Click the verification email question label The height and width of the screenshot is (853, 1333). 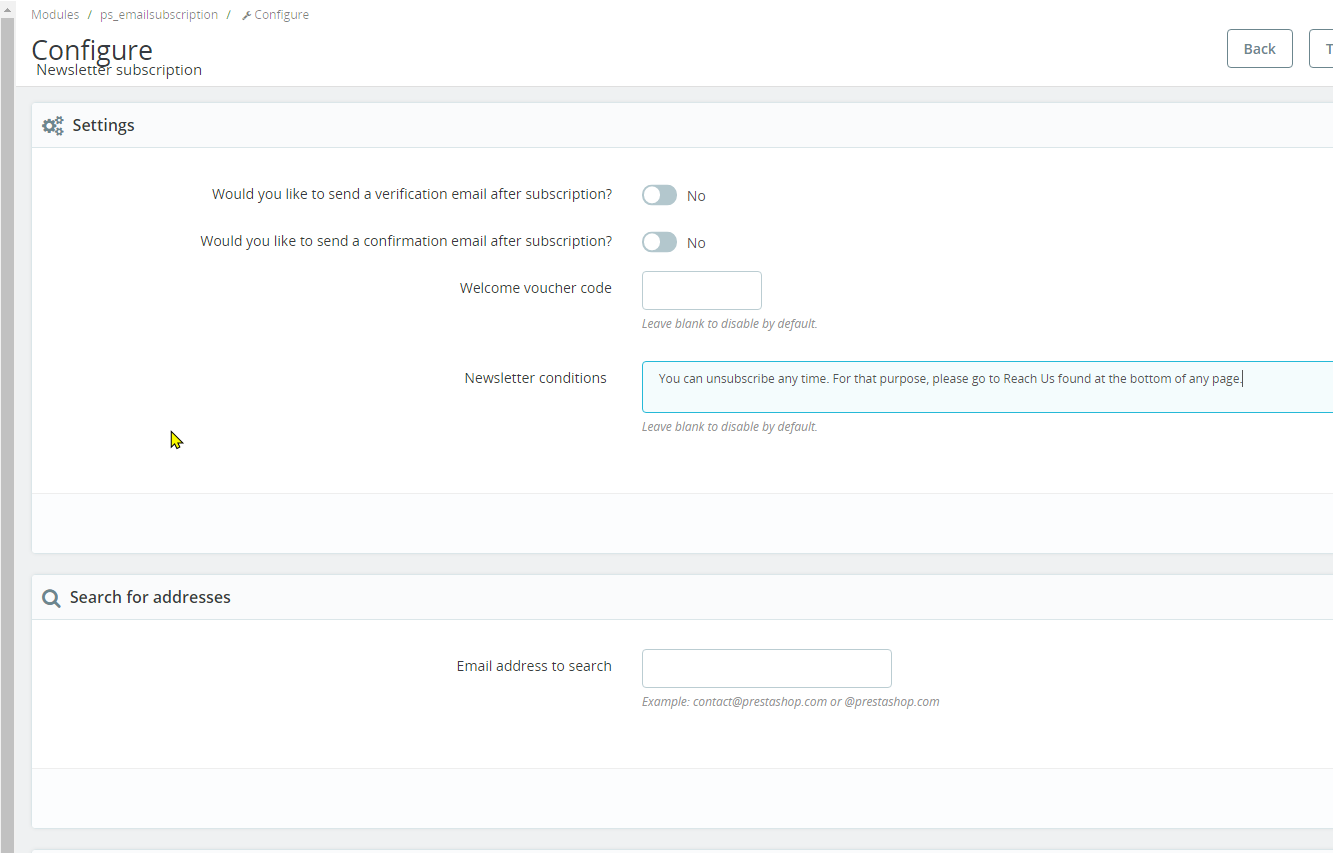click(412, 194)
